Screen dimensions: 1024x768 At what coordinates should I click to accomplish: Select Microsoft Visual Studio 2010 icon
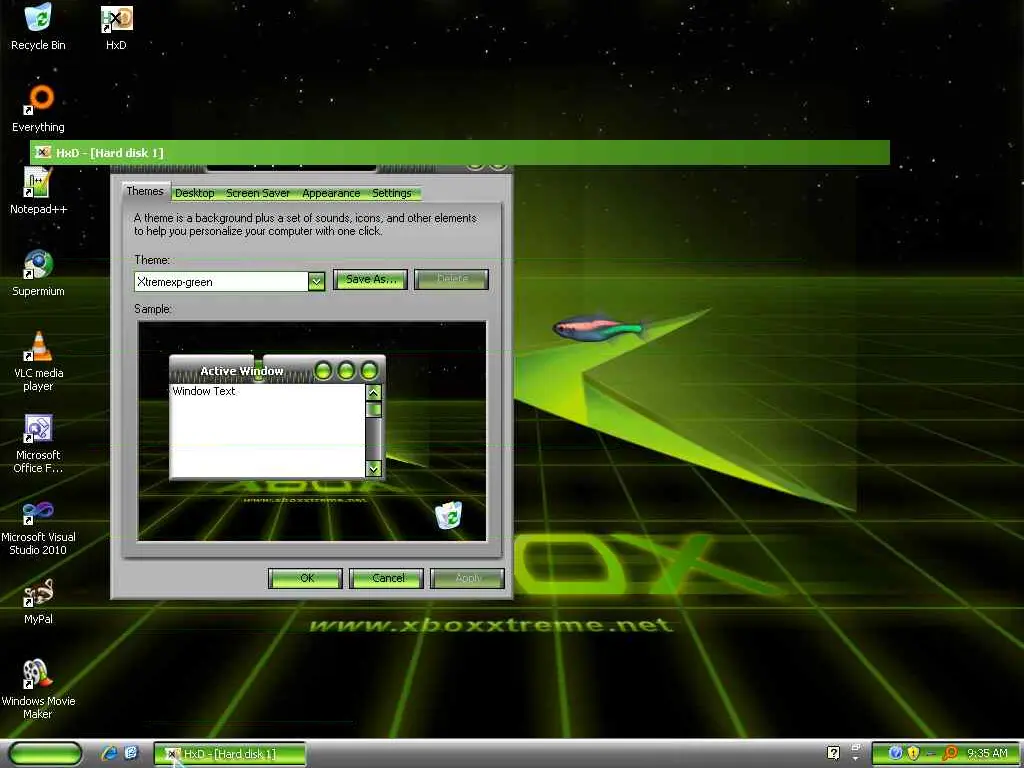click(39, 526)
